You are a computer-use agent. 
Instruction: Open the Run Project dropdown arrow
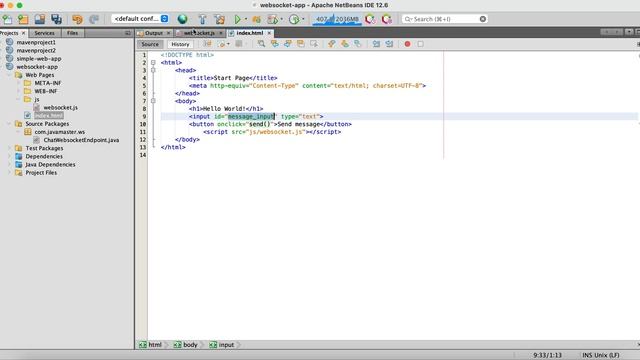(x=246, y=19)
